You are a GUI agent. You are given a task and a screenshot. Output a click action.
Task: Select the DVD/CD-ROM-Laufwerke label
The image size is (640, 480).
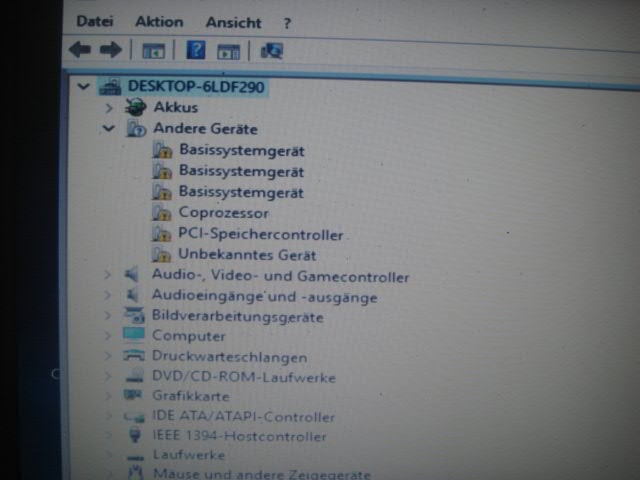pyautogui.click(x=244, y=377)
